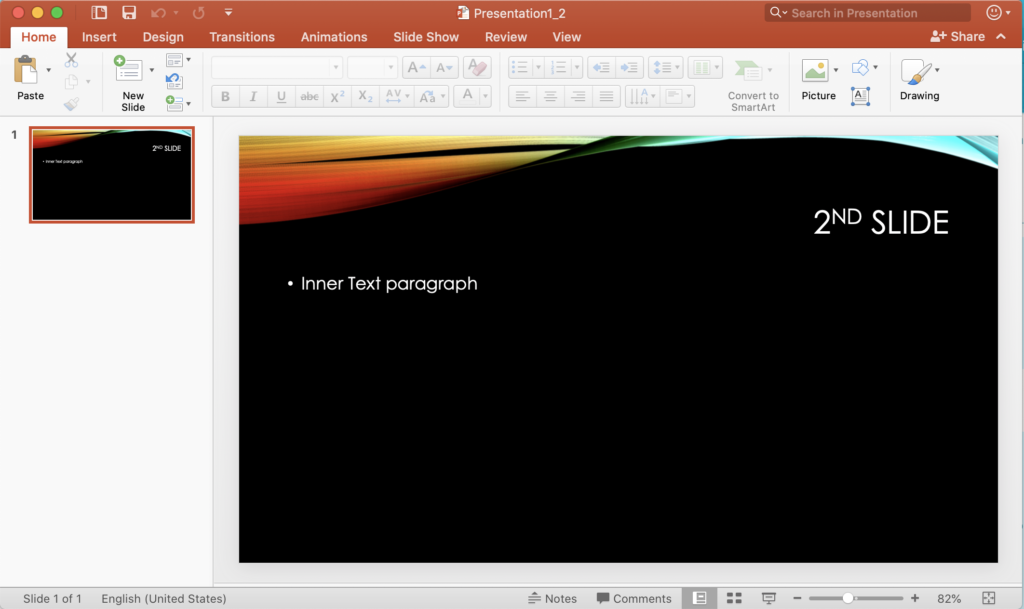Open the Paste options arrow
The height and width of the screenshot is (609, 1024).
pyautogui.click(x=48, y=70)
